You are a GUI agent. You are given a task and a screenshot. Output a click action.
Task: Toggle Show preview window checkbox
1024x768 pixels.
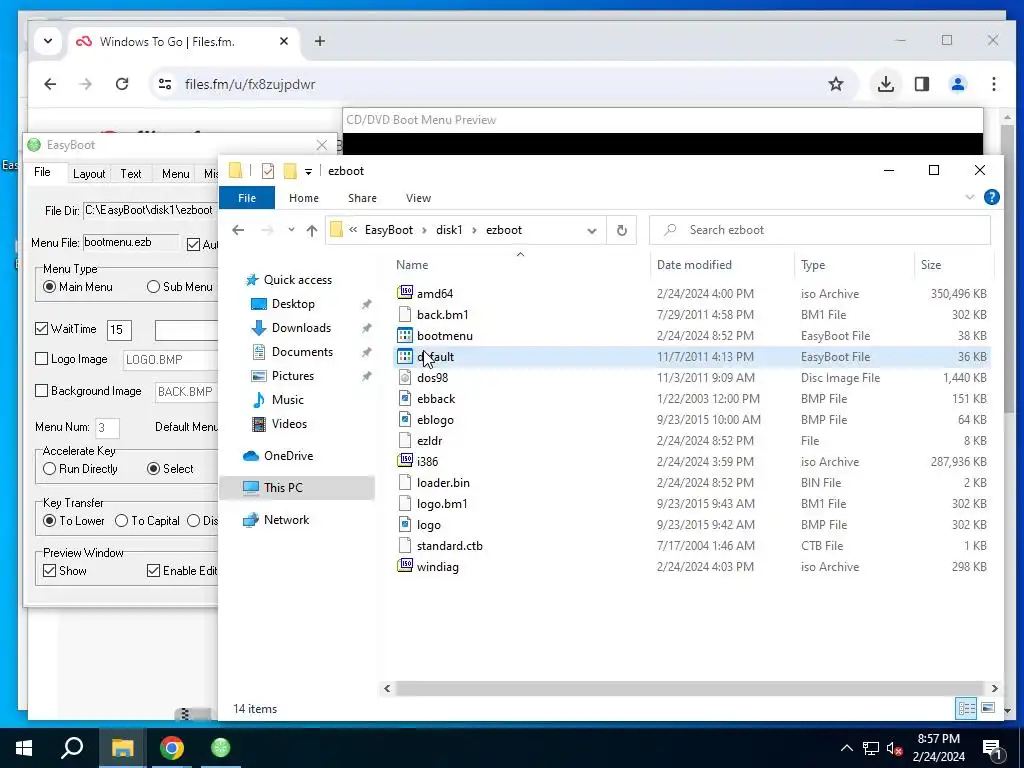[x=49, y=570]
